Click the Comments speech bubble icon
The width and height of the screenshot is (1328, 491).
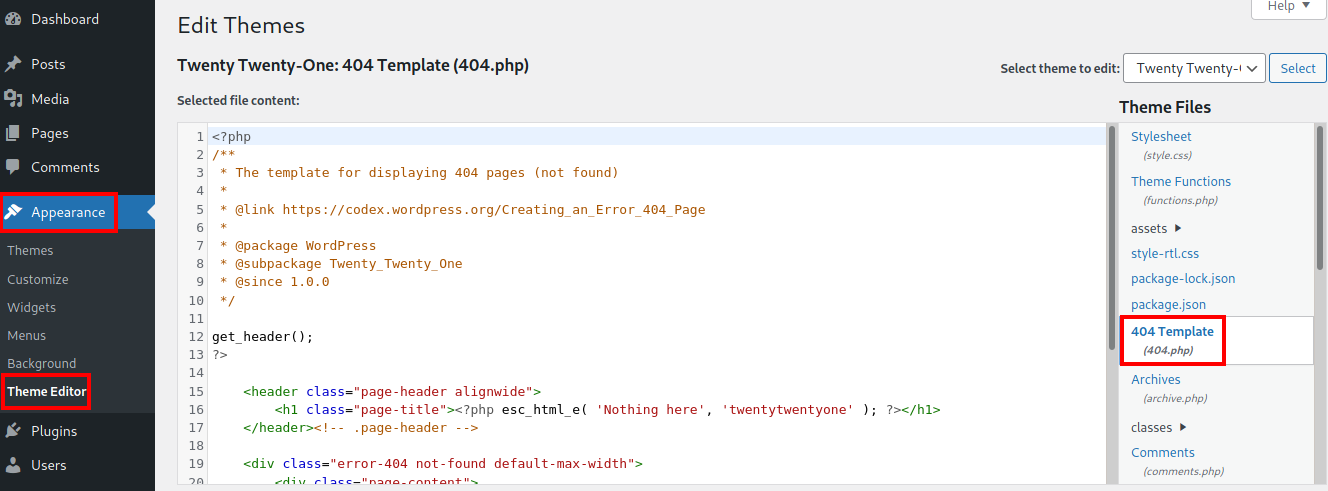(x=13, y=167)
